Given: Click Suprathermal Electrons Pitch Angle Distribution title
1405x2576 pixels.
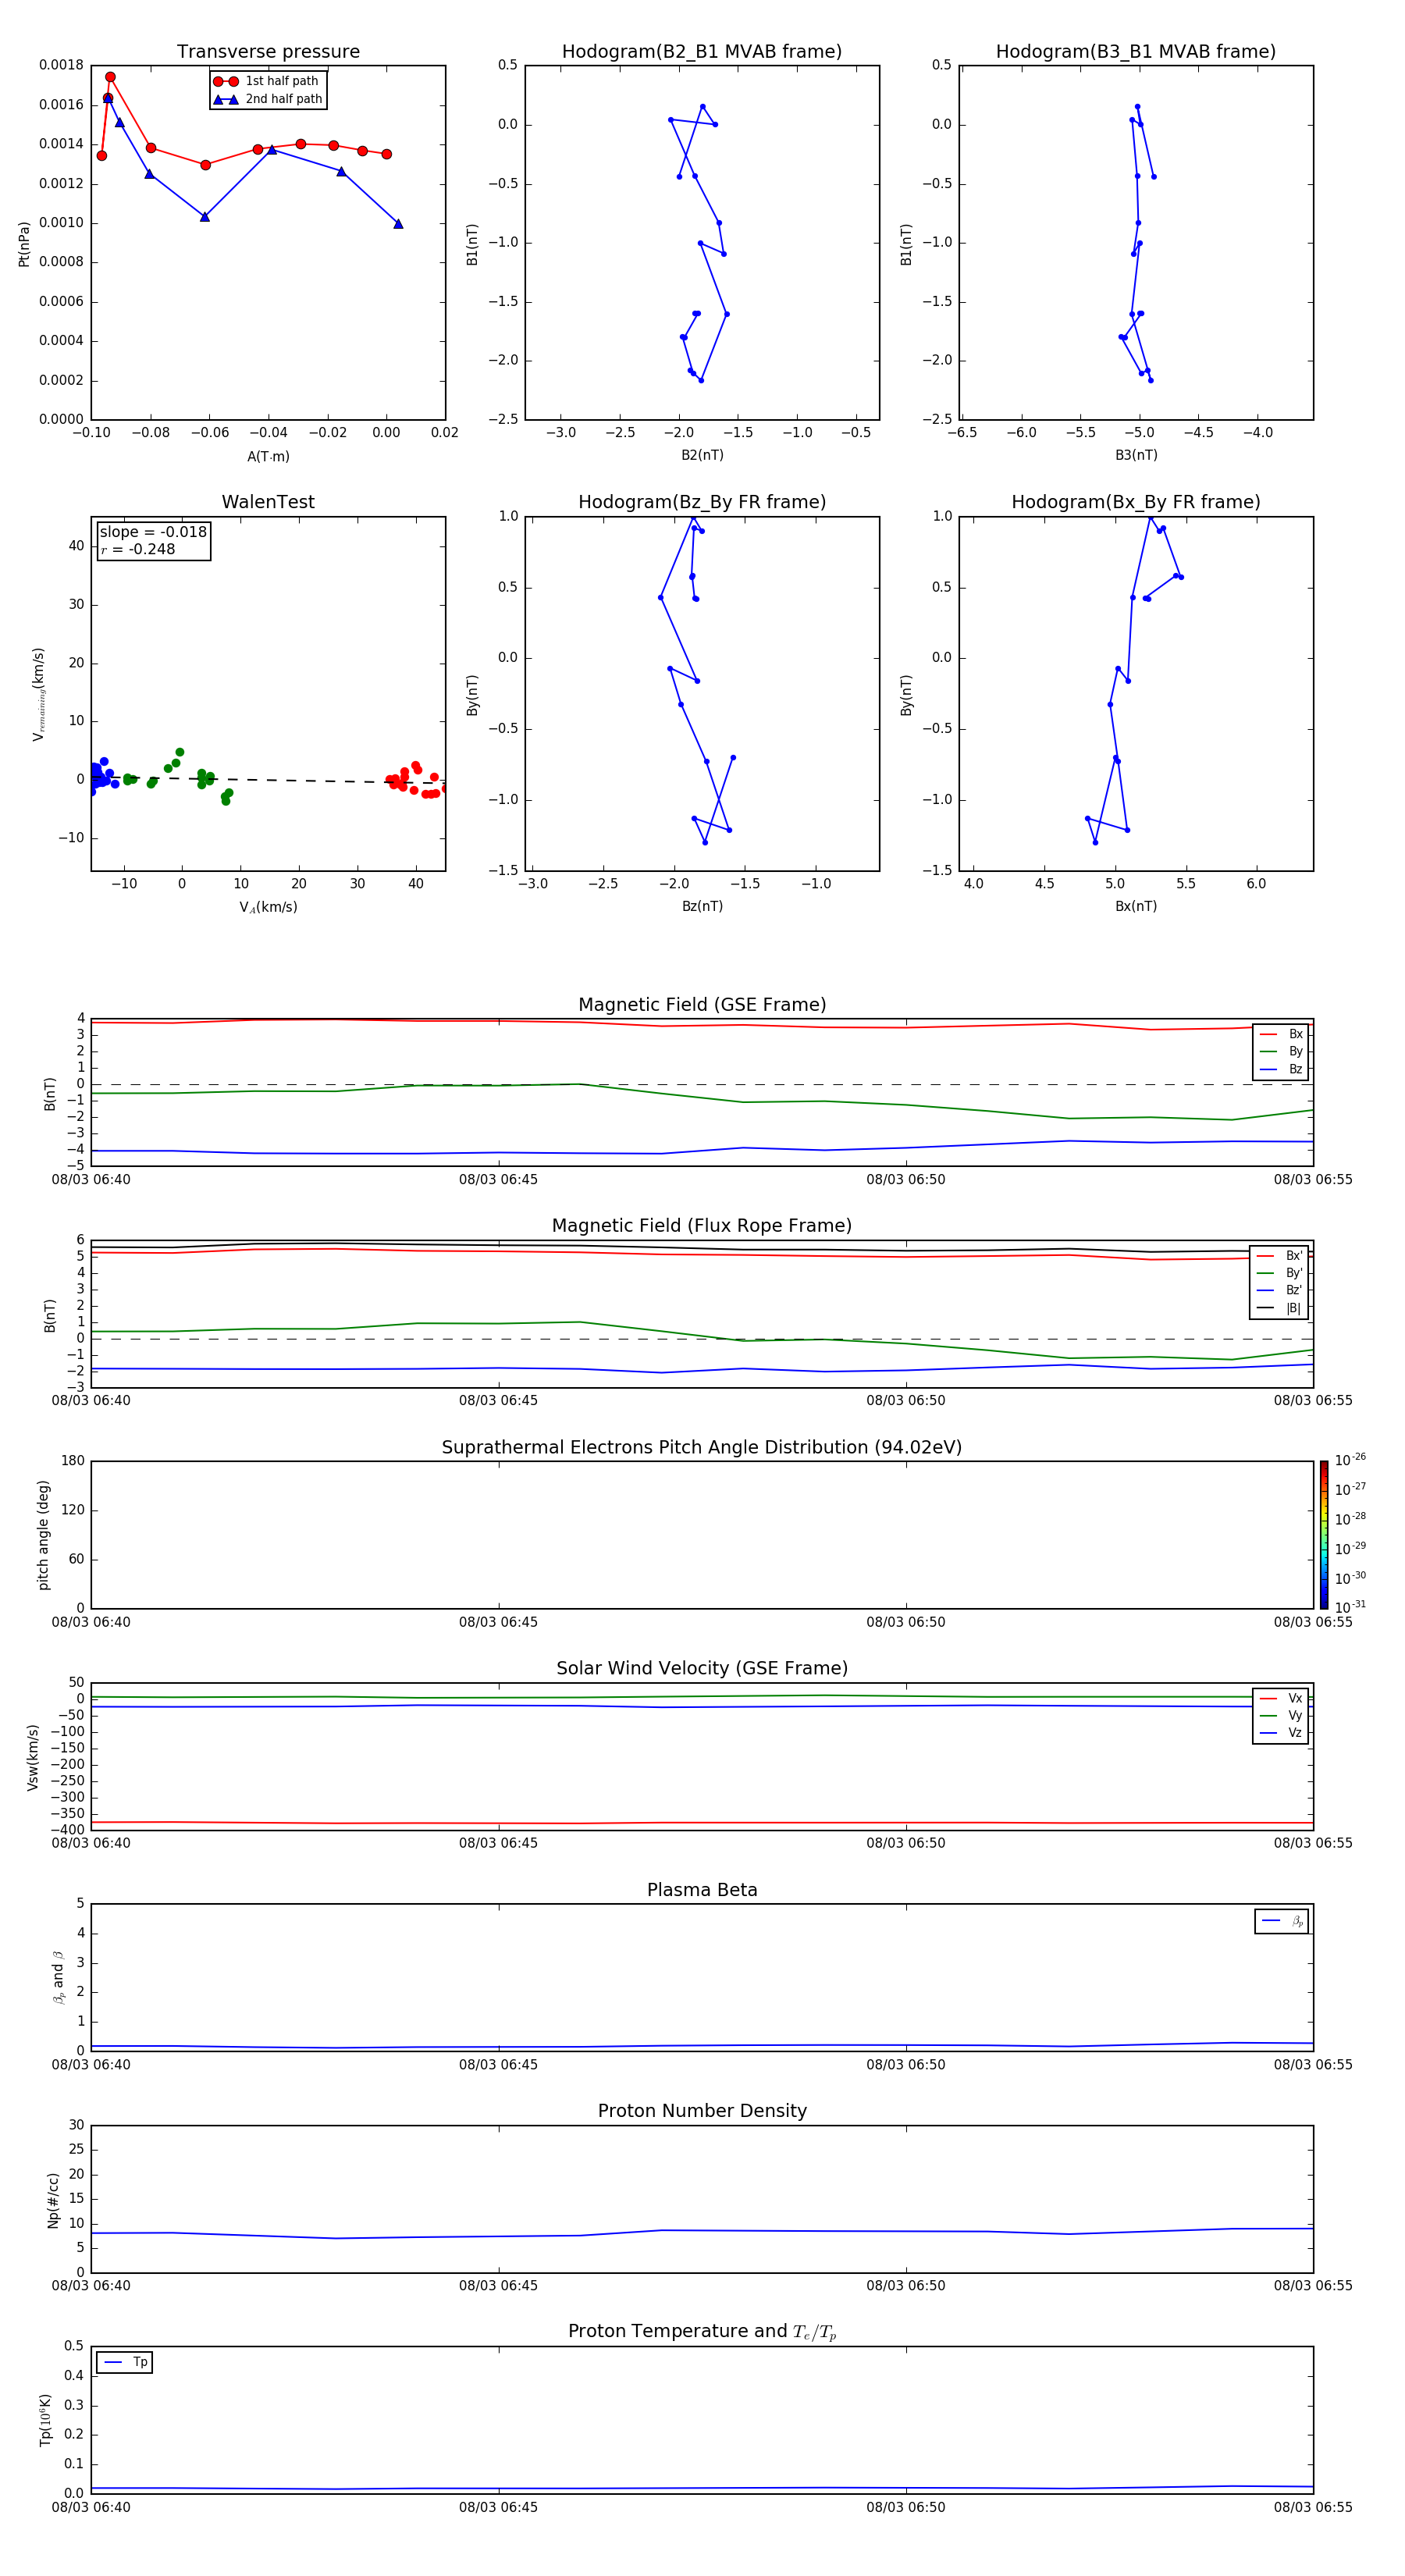Looking at the screenshot, I should coord(702,1447).
